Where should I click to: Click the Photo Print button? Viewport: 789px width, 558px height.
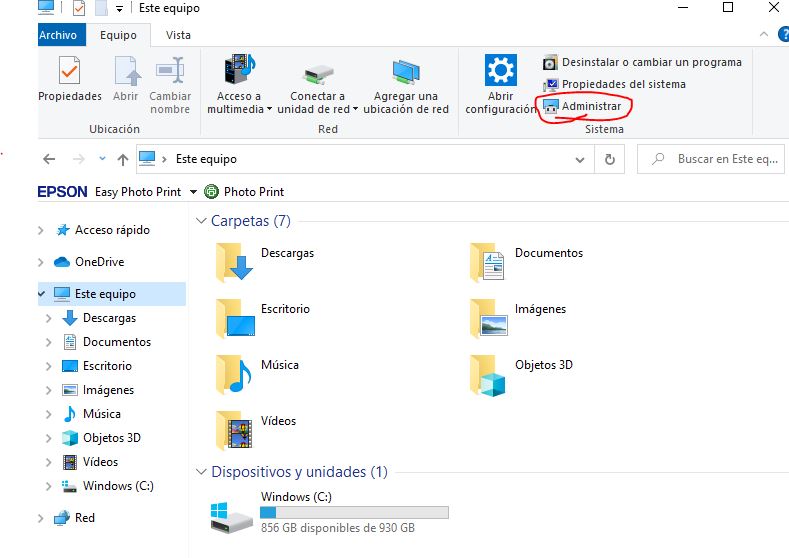point(244,192)
